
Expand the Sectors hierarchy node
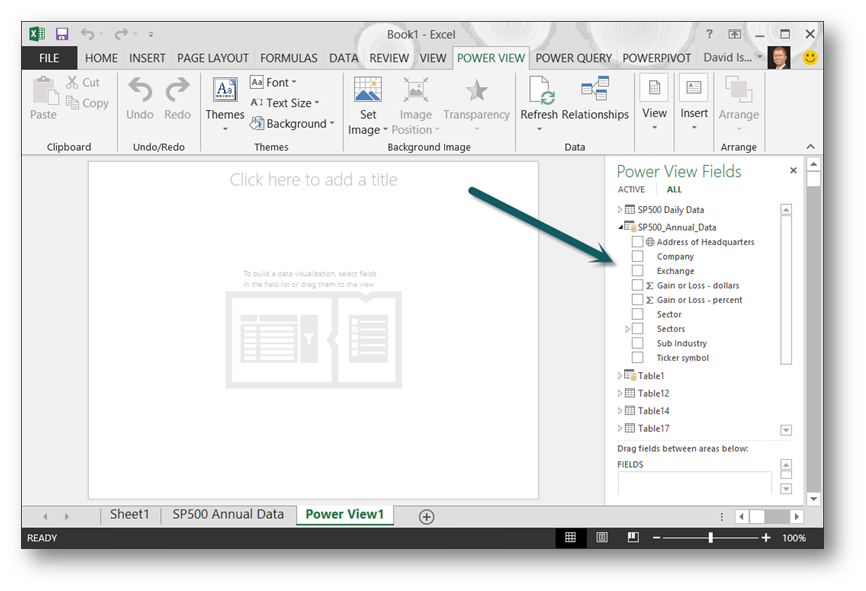pyautogui.click(x=627, y=329)
